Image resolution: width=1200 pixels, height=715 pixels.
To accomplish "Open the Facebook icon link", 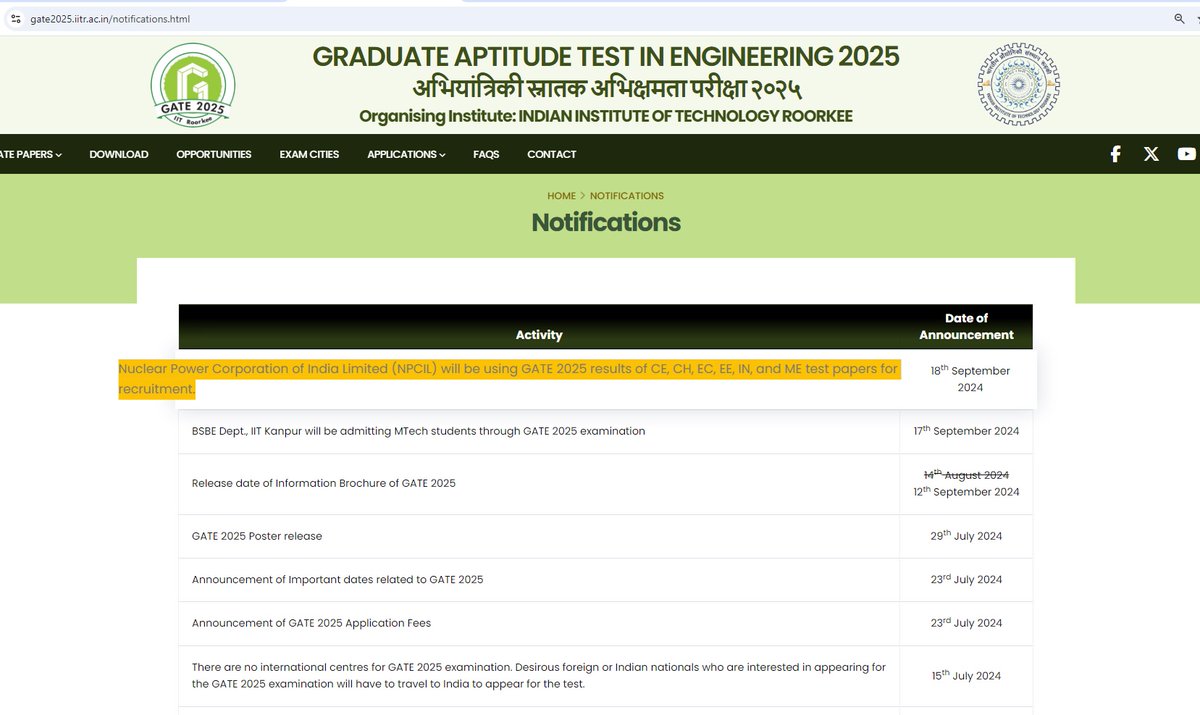I will coord(1115,154).
